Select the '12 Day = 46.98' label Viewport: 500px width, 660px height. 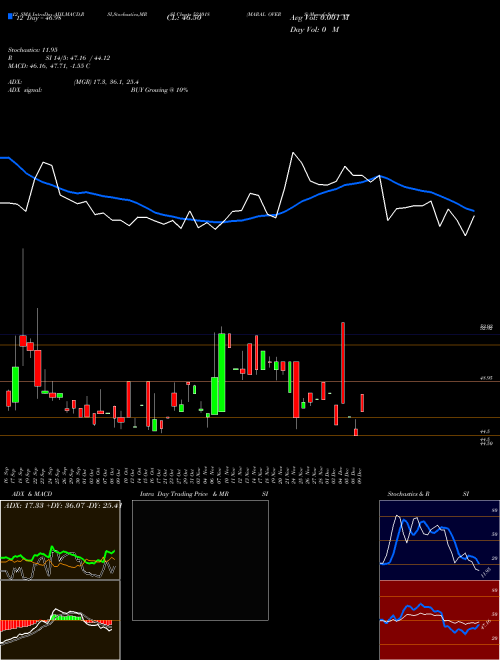(x=38, y=18)
